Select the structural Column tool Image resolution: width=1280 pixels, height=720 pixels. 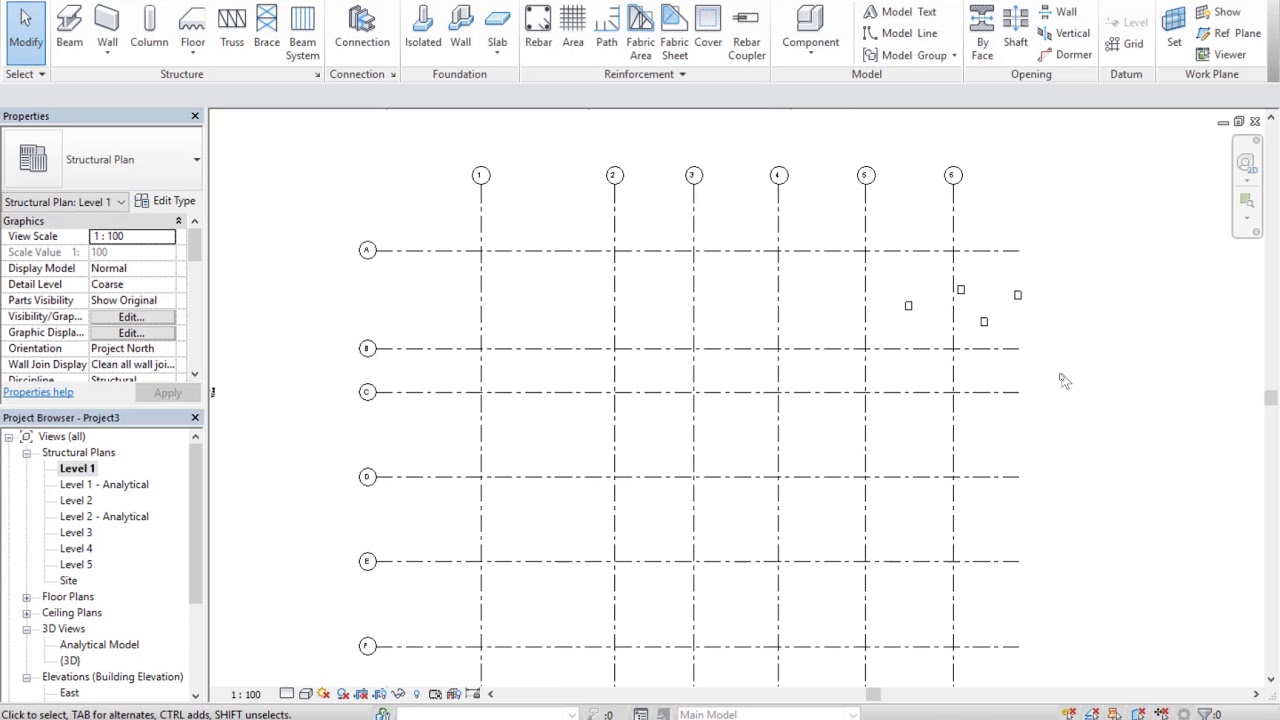[149, 27]
